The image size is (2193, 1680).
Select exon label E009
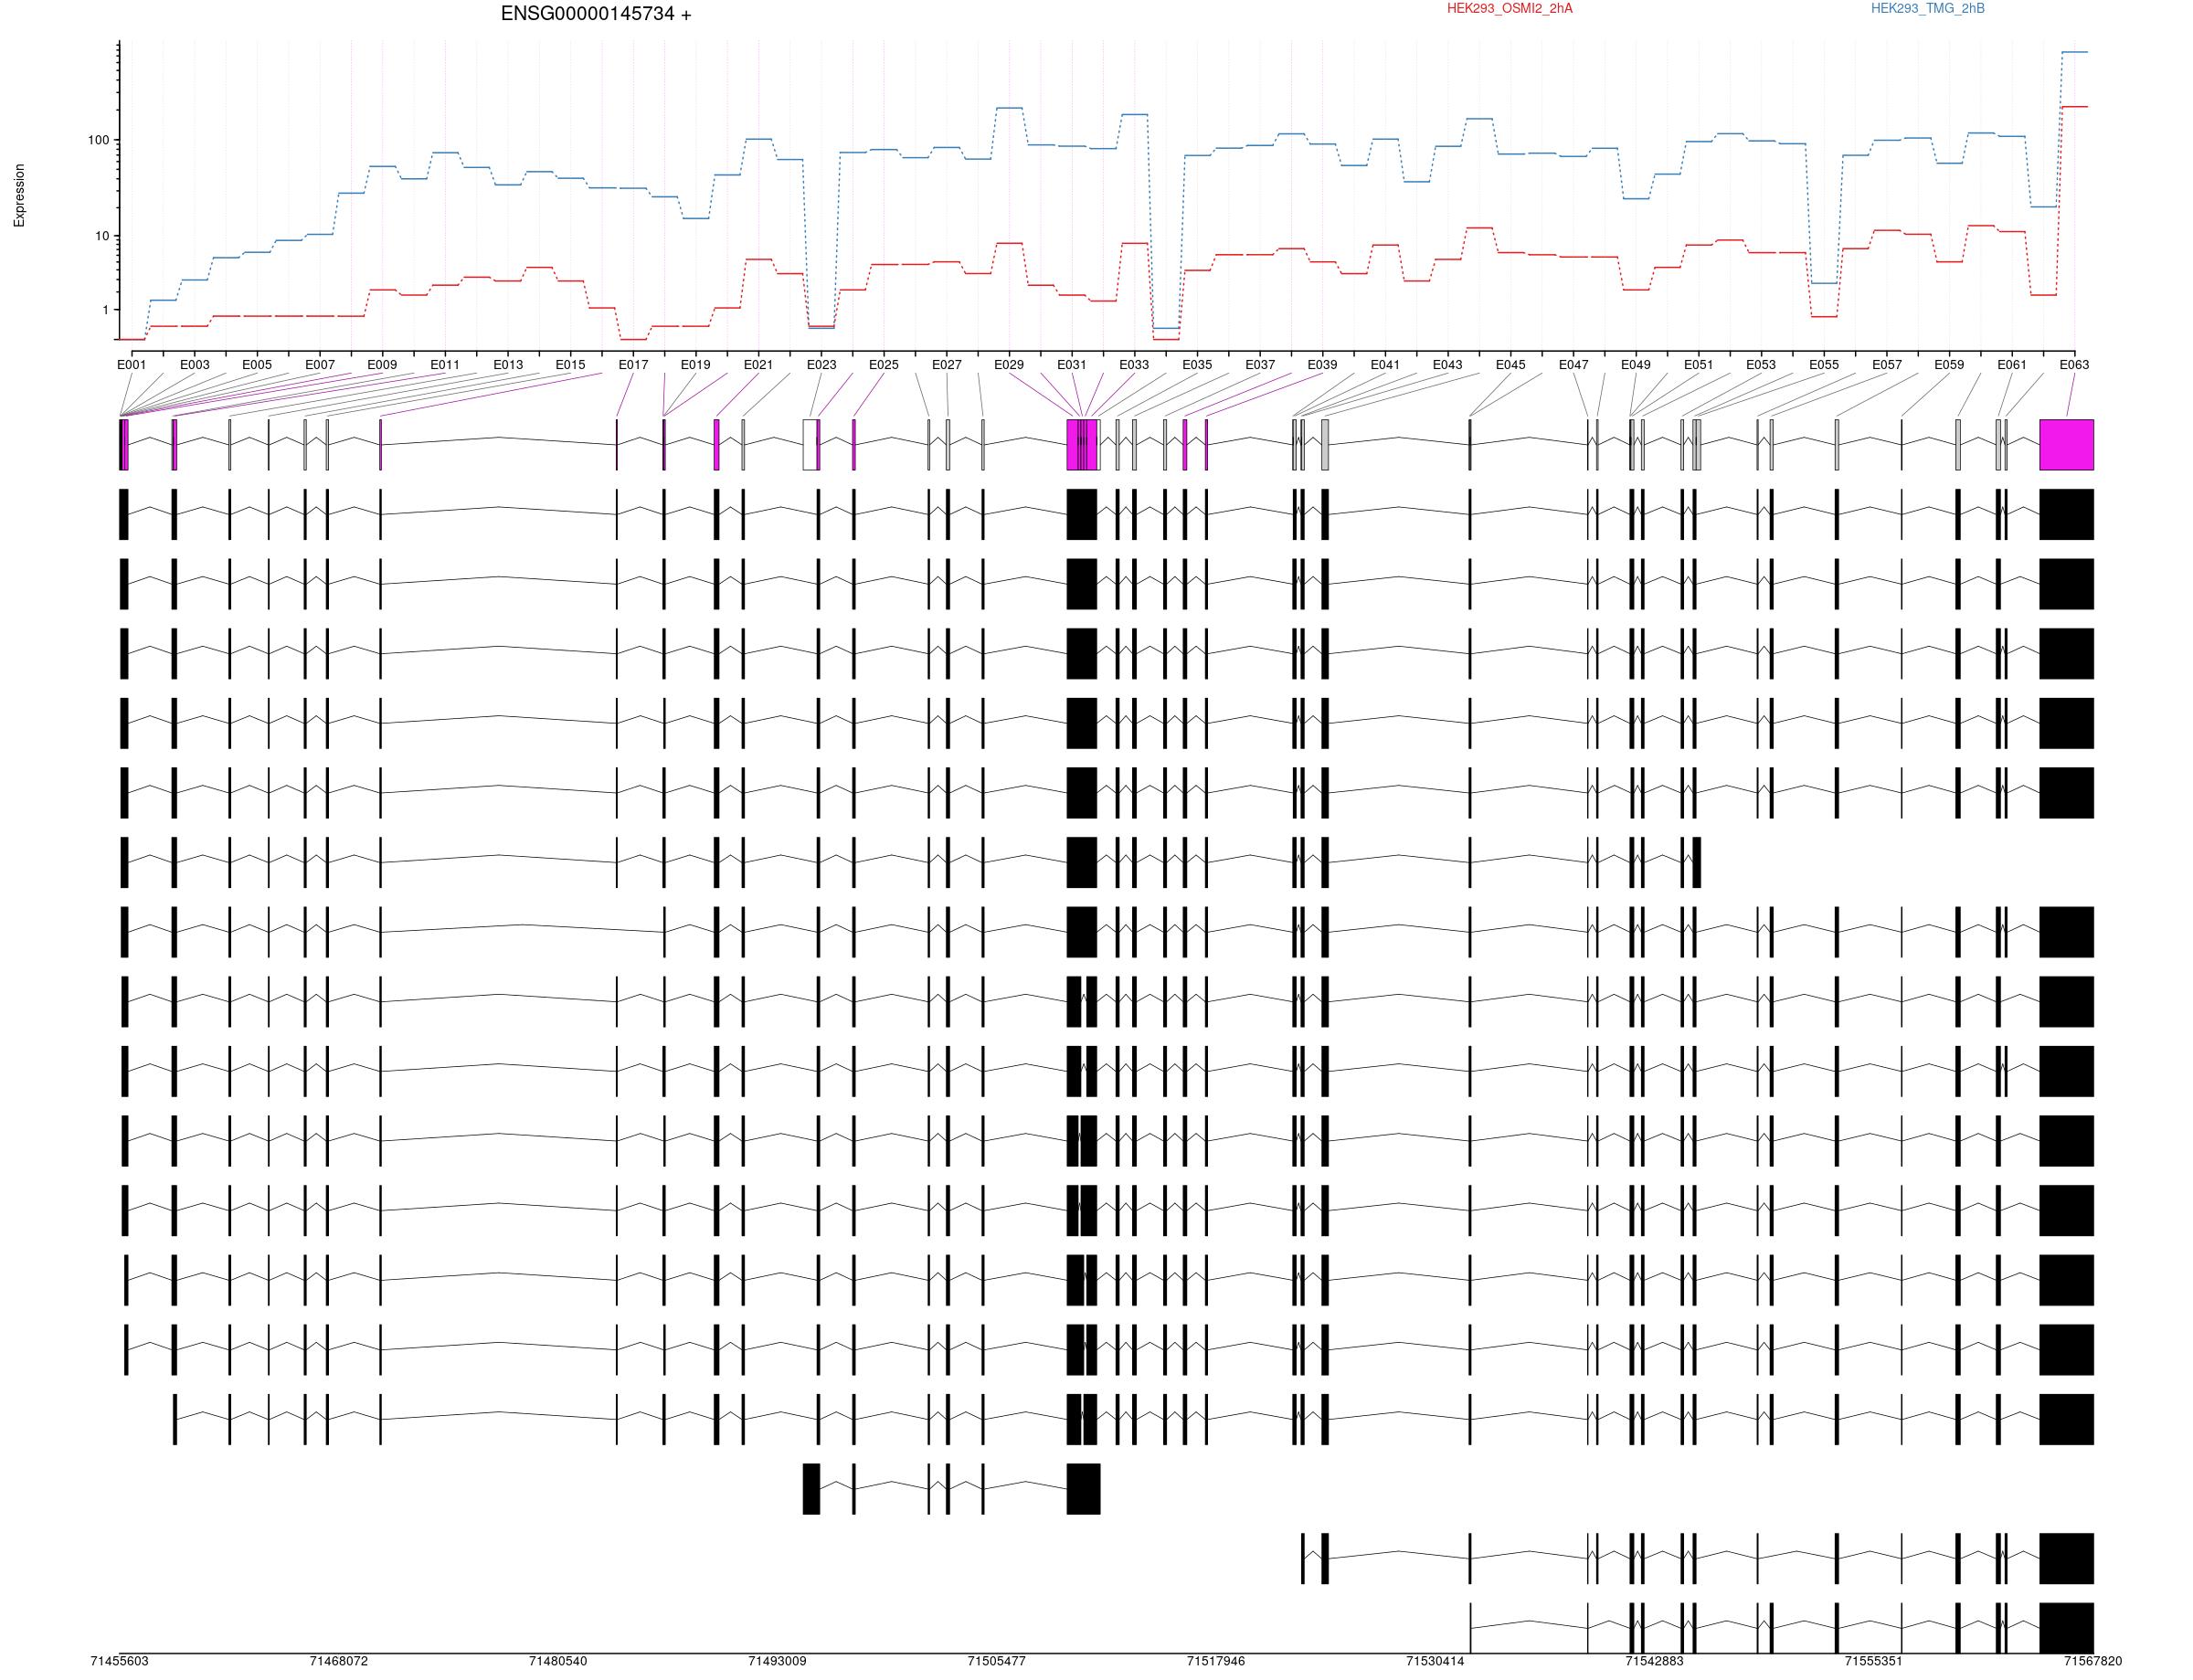point(382,365)
